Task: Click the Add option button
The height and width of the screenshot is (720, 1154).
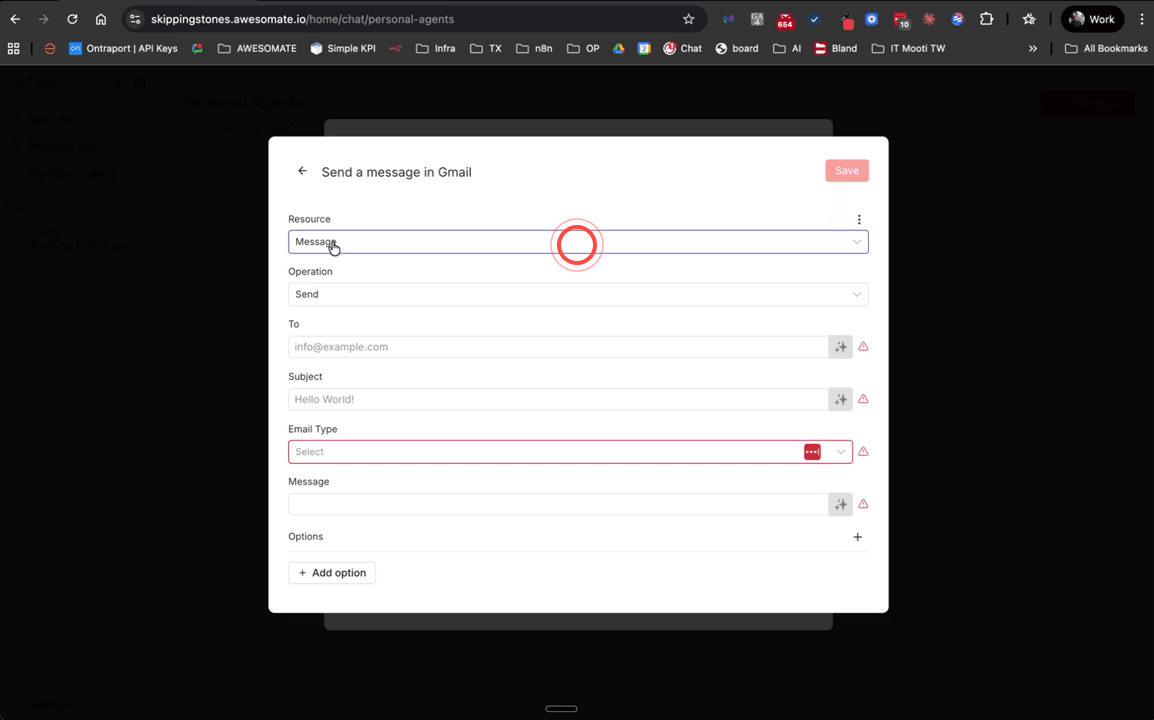Action: pyautogui.click(x=332, y=572)
